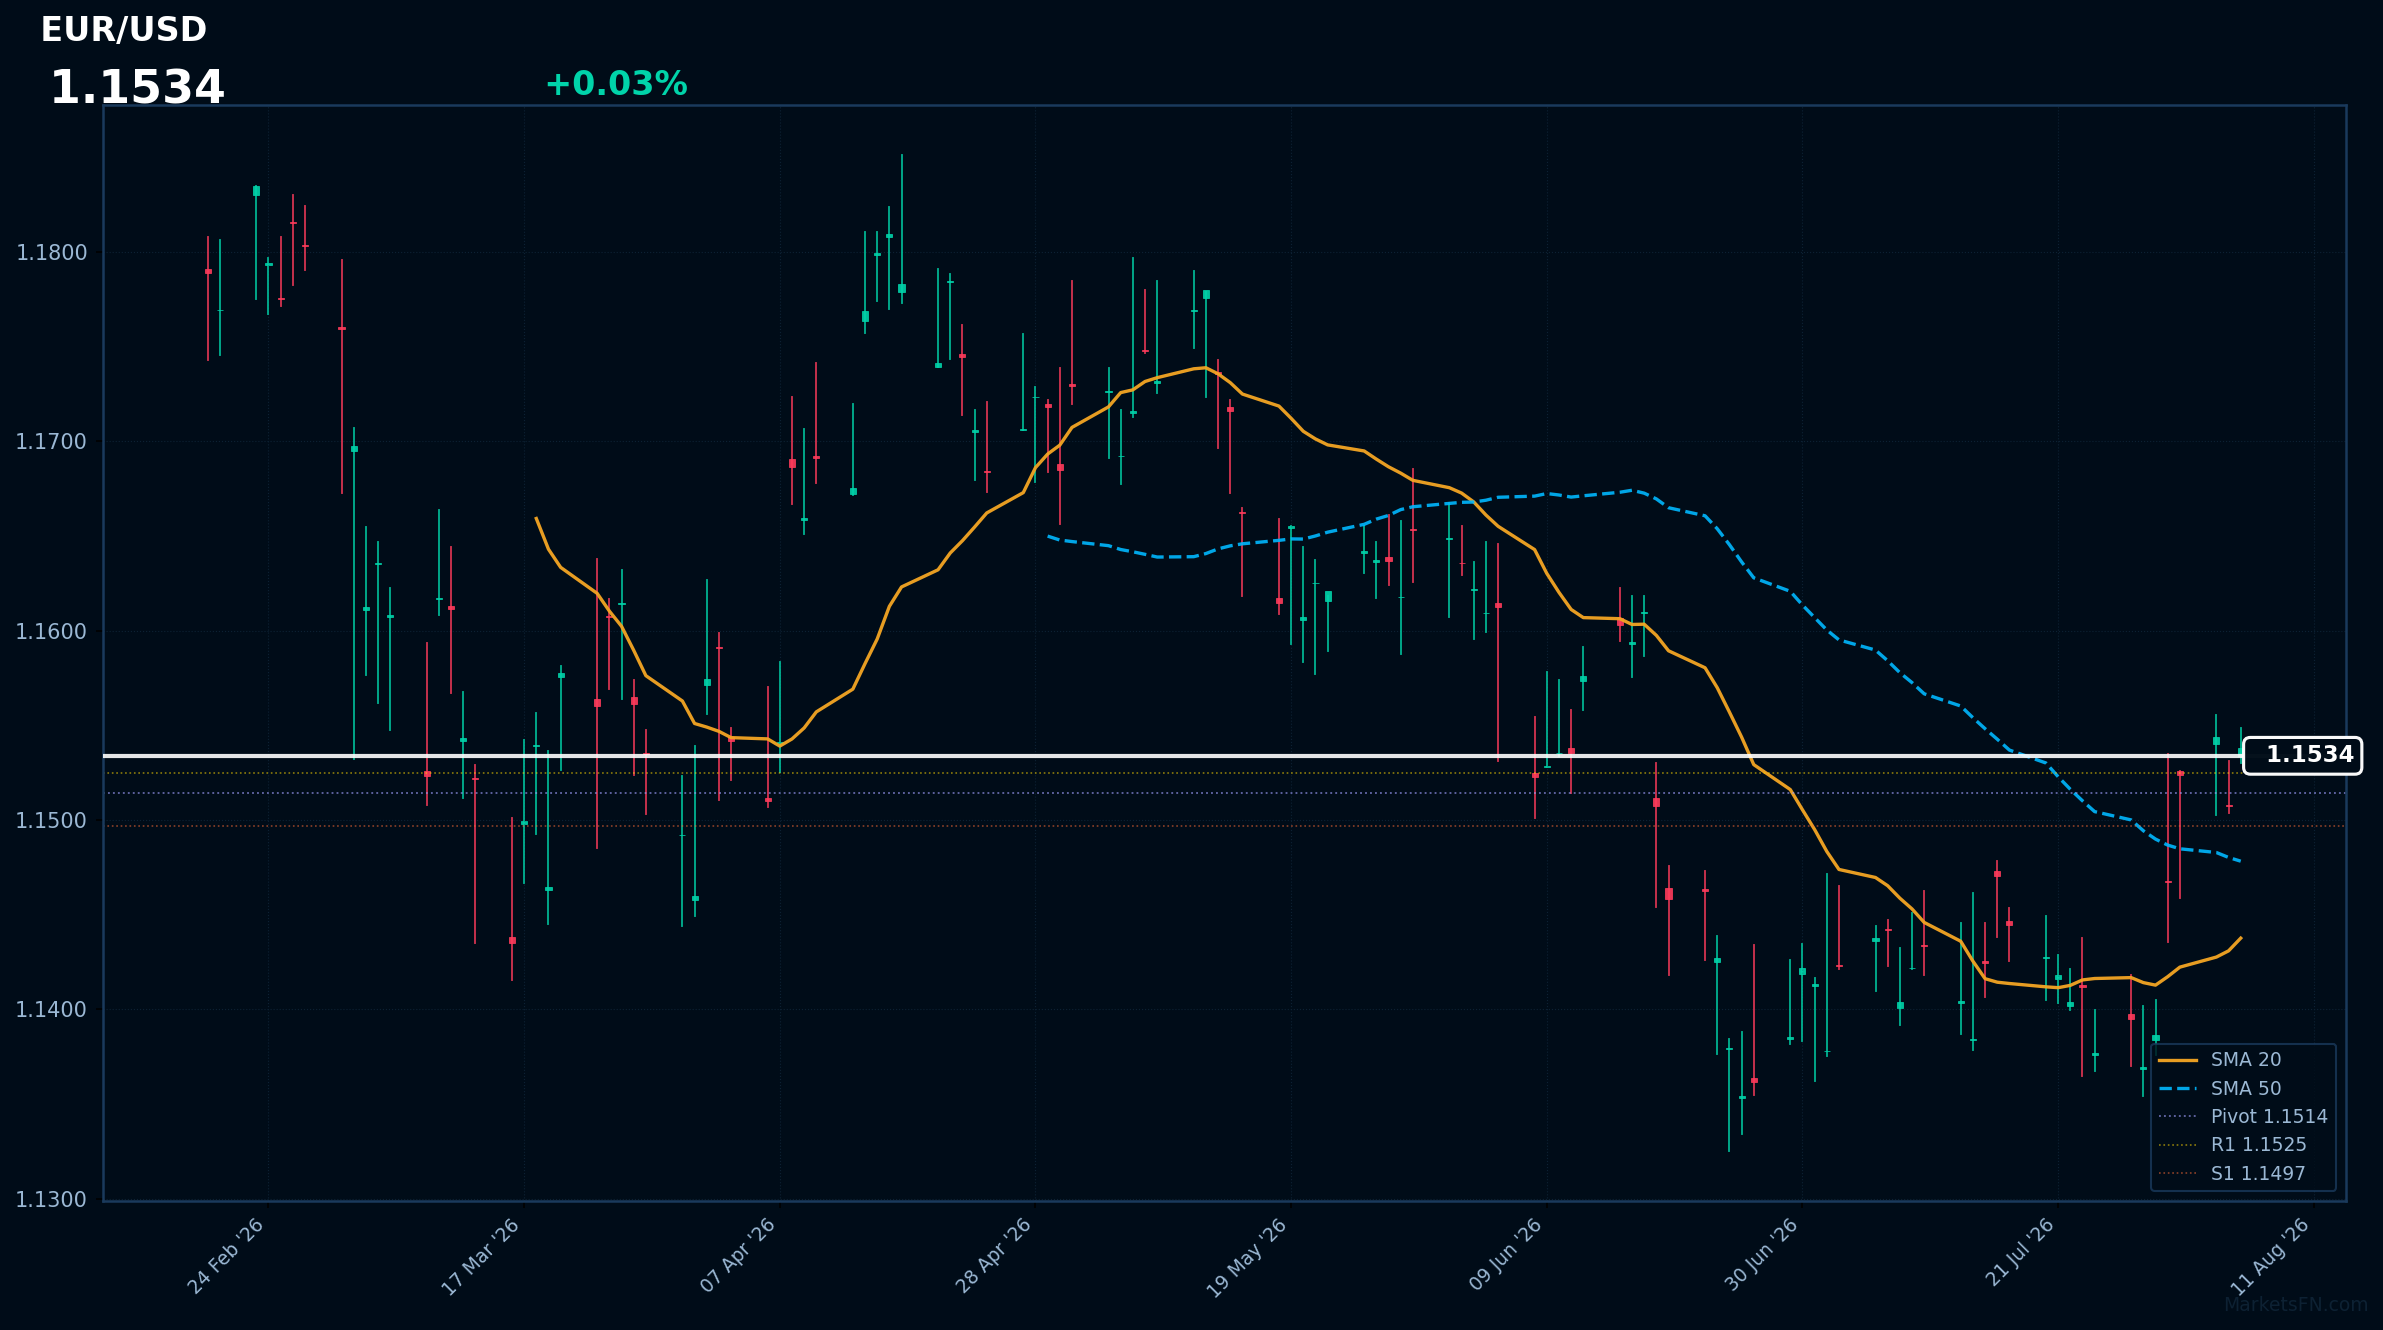The image size is (2383, 1330).
Task: Click the 28 Apr '26 date label
Action: pyautogui.click(x=994, y=1256)
